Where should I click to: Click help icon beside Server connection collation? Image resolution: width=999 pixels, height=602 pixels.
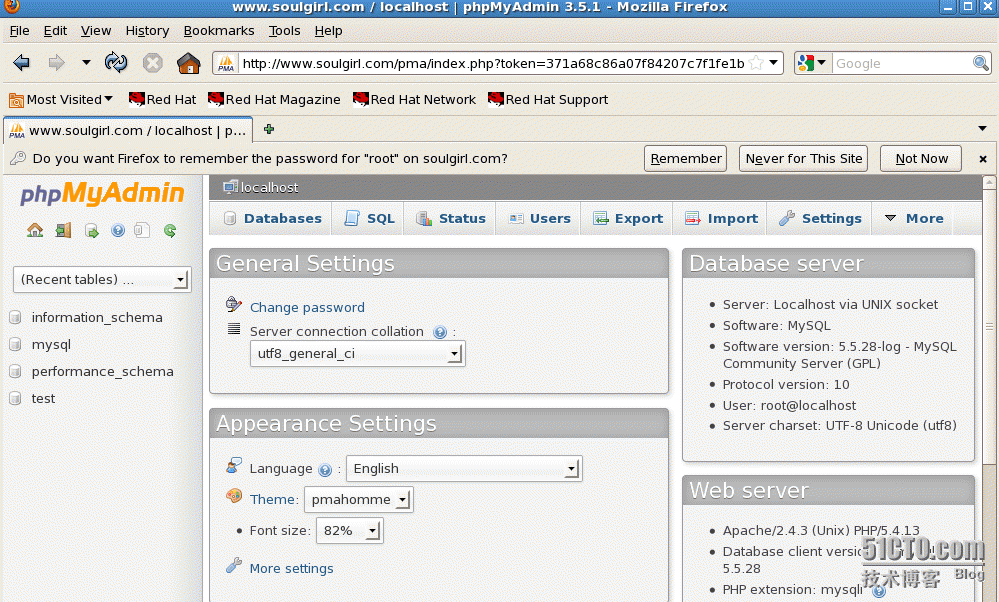440,332
